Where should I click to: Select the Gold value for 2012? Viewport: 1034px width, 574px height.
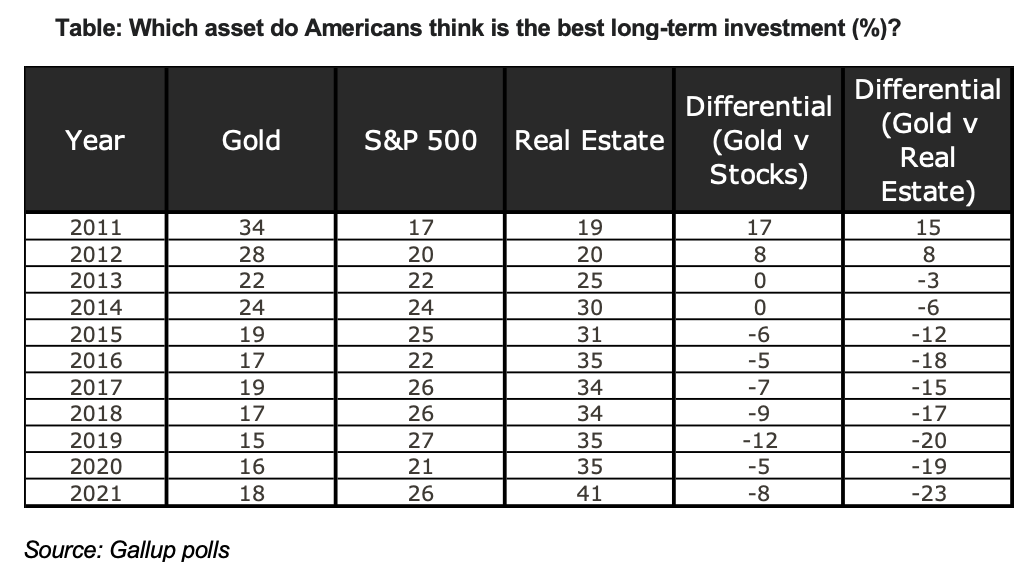tap(251, 254)
